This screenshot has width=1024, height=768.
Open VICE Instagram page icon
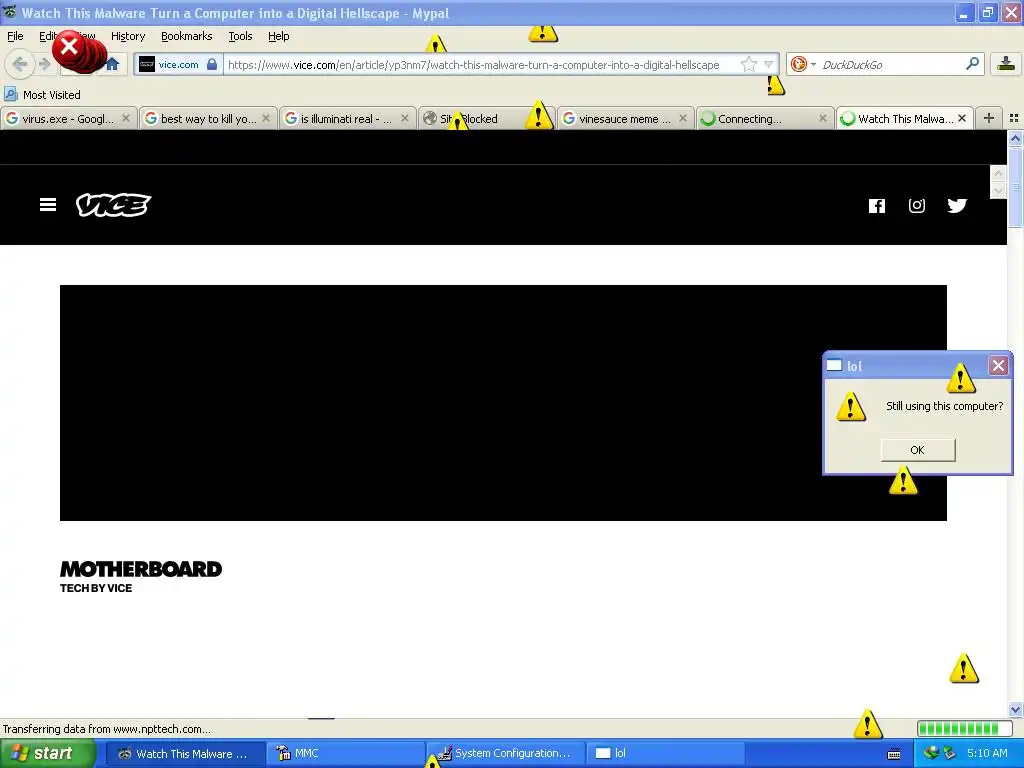[917, 206]
